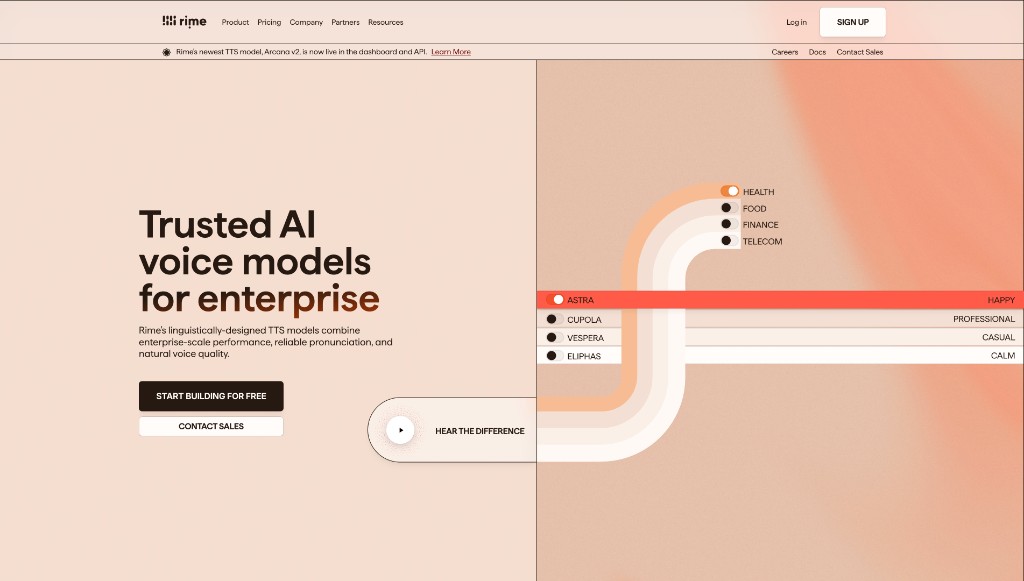Open the Pricing page
The image size is (1024, 581).
tap(269, 22)
